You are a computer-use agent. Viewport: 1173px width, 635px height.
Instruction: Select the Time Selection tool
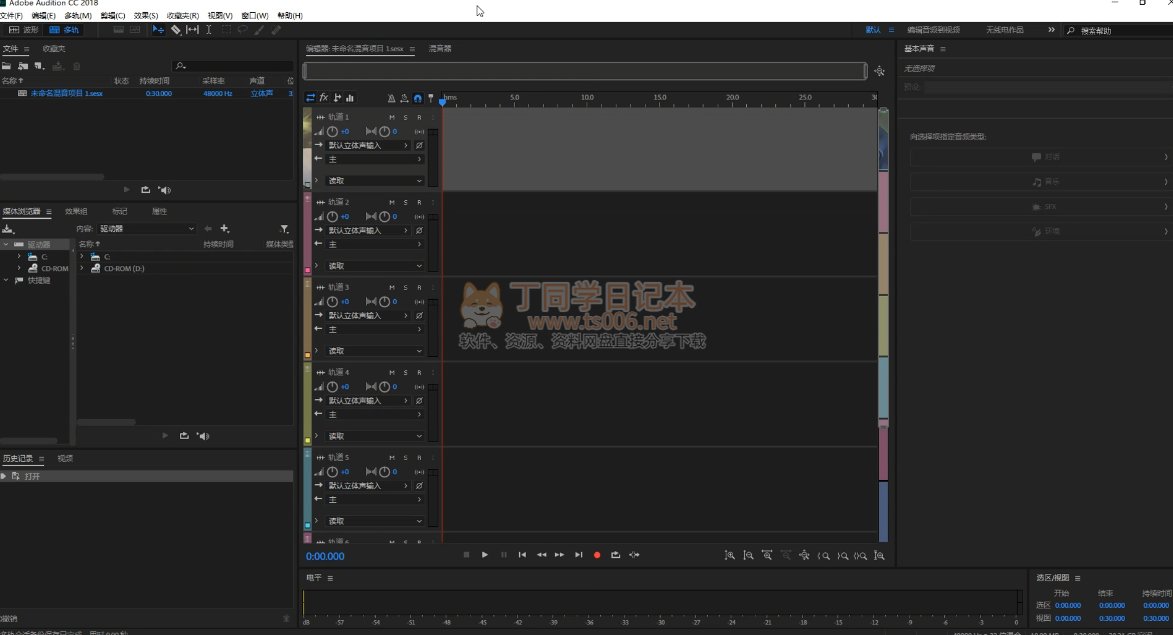tap(208, 30)
